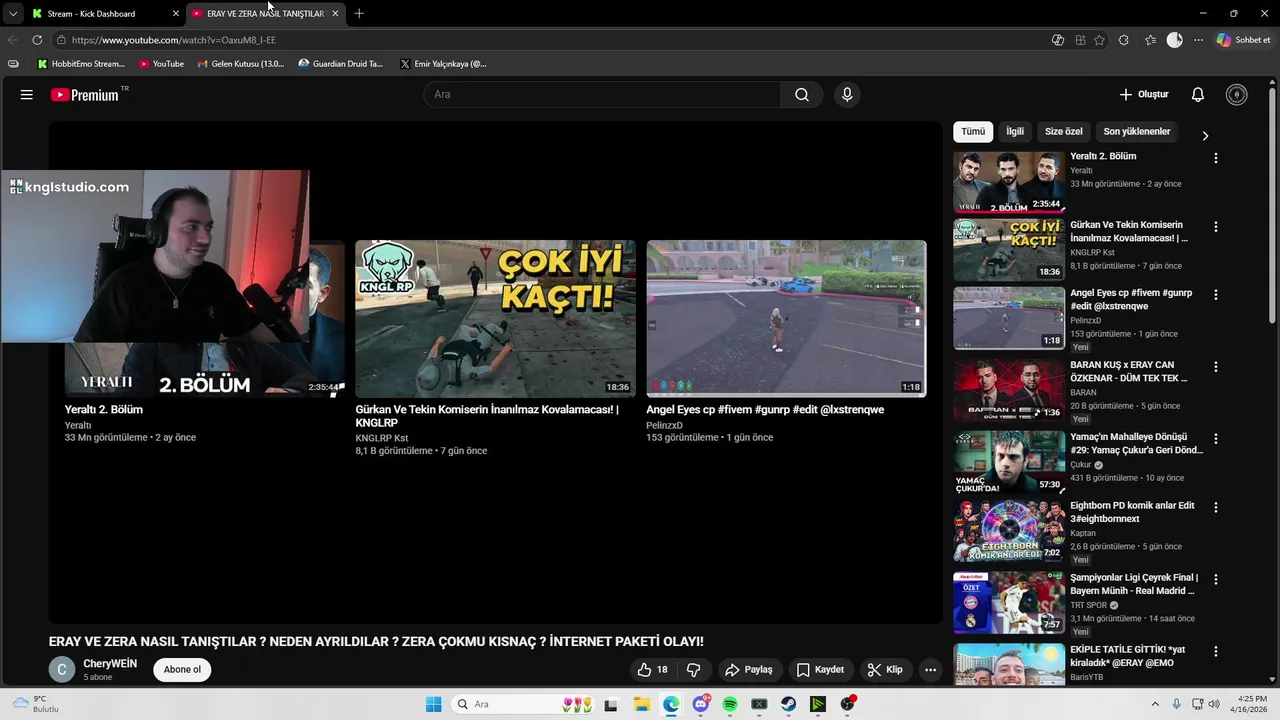Viewport: 1280px width, 720px height.
Task: Dislike the video with thumbs down
Action: (x=693, y=670)
